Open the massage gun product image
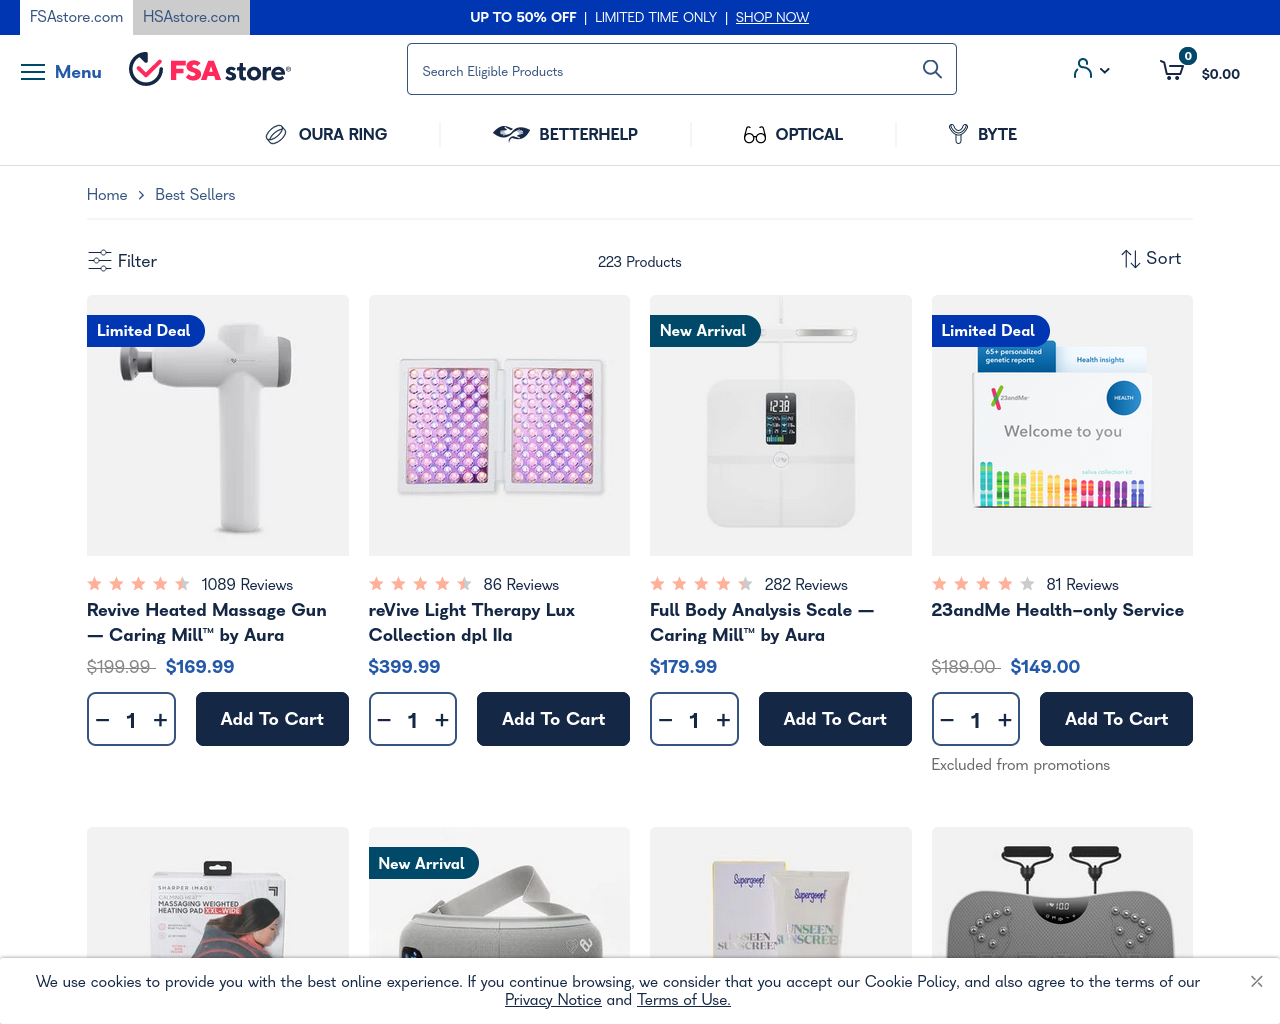 click(218, 425)
